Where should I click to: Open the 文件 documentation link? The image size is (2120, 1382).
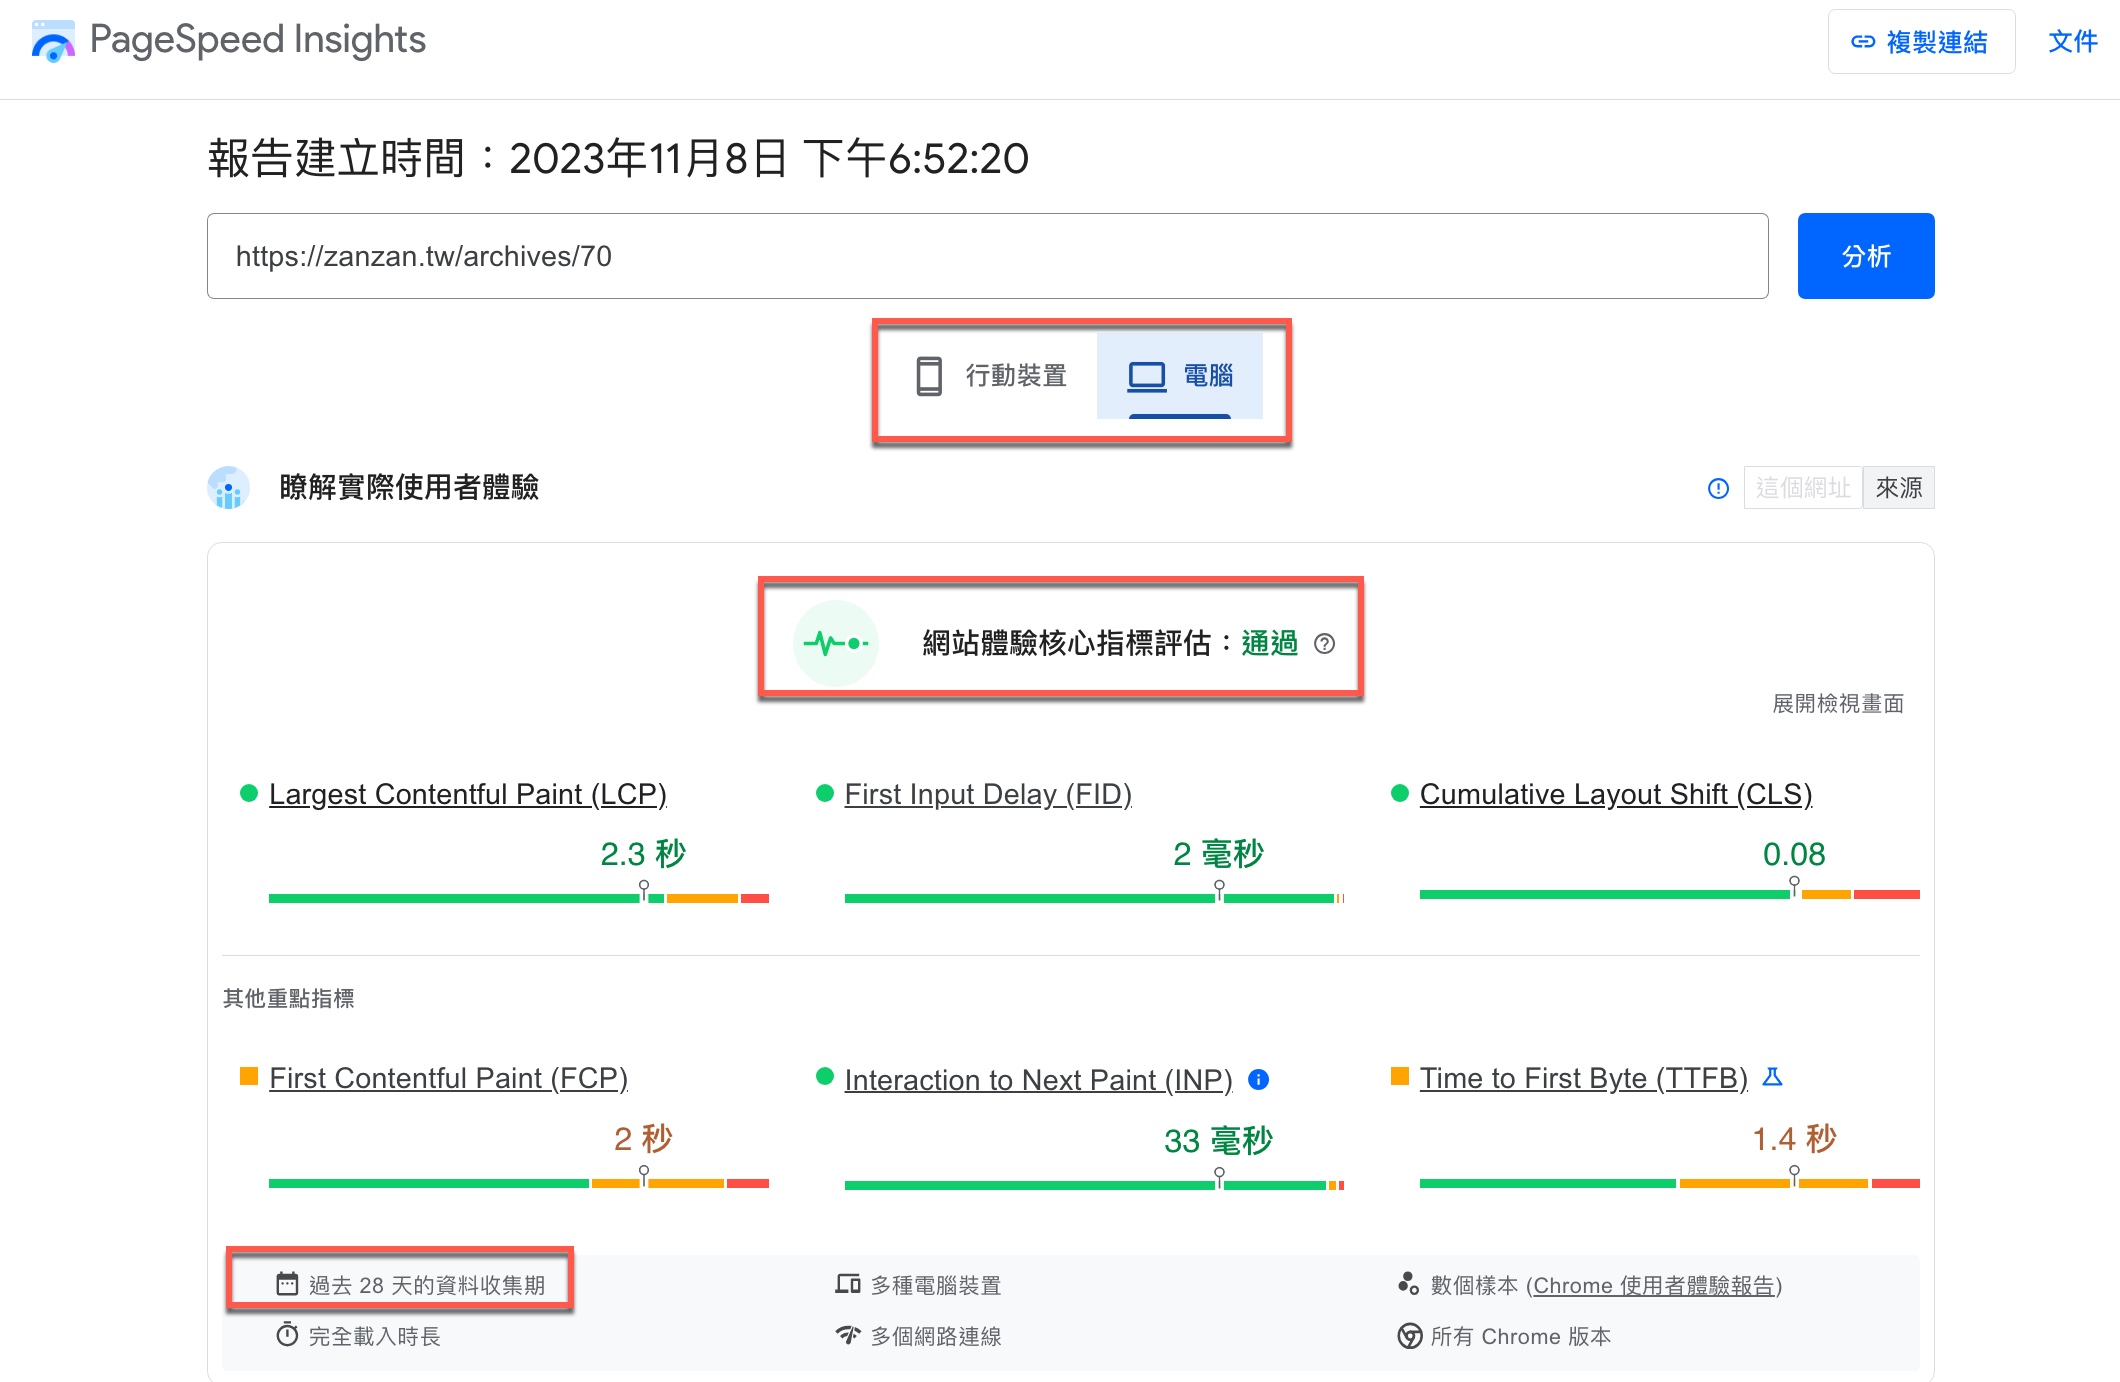2072,42
